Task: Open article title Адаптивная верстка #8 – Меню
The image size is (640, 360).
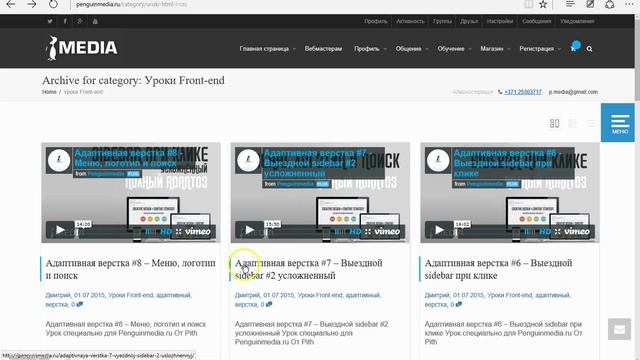Action: click(131, 269)
